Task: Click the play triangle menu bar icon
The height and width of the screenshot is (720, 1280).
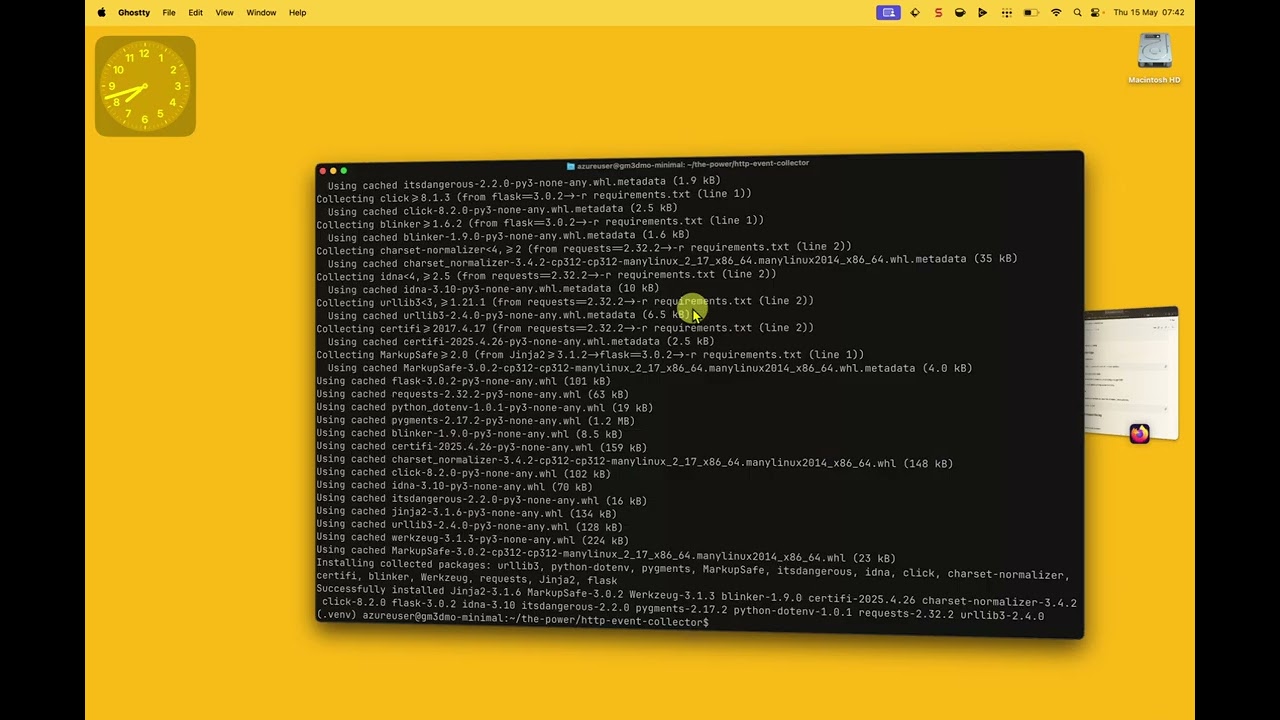Action: pos(983,12)
